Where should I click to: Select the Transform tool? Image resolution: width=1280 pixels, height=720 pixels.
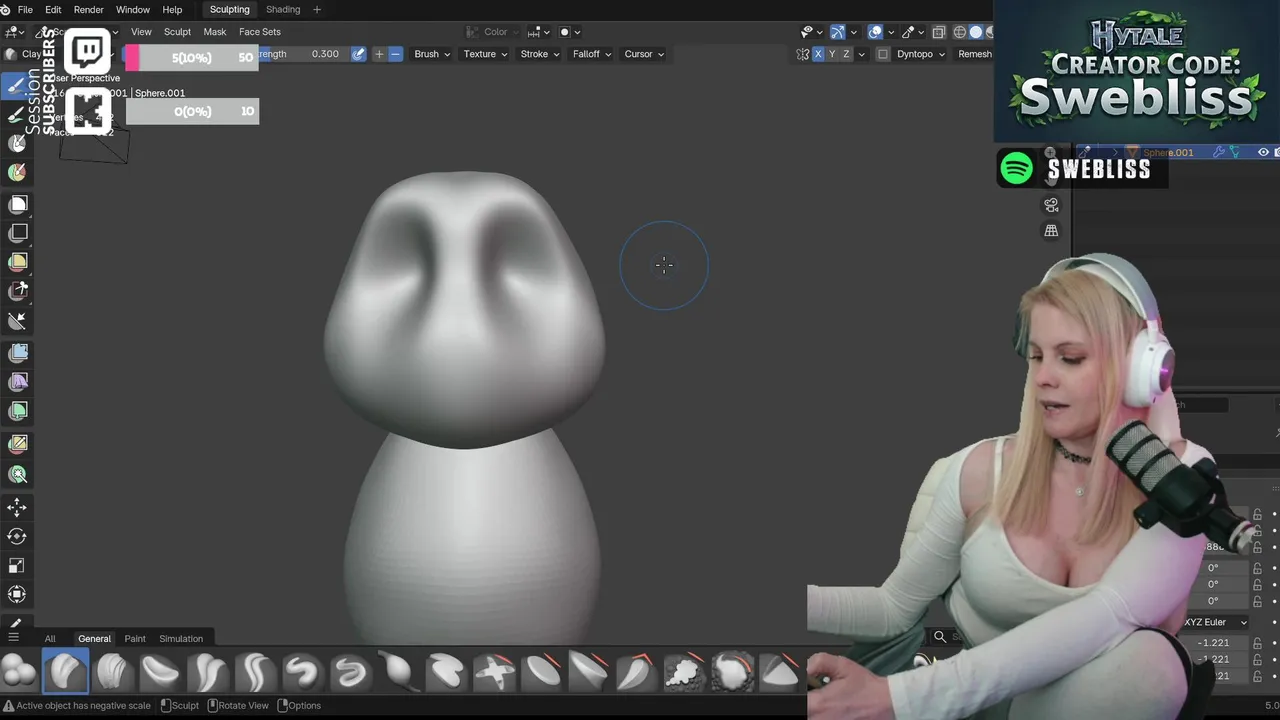[x=17, y=594]
